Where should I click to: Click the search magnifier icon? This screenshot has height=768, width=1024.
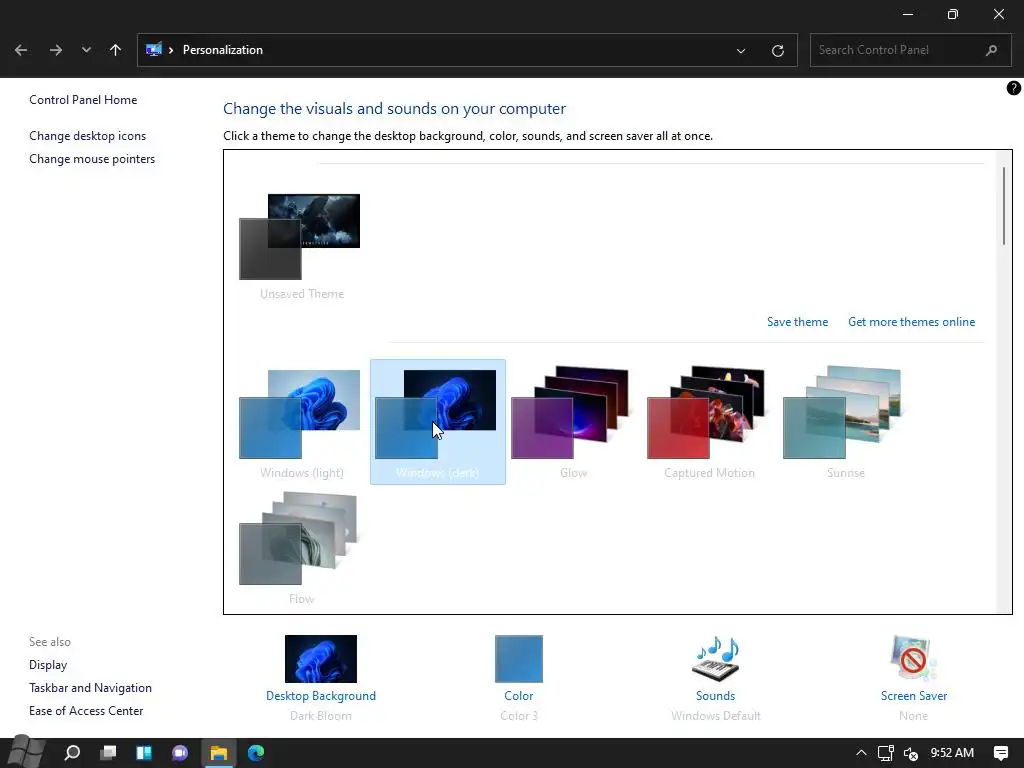991,50
